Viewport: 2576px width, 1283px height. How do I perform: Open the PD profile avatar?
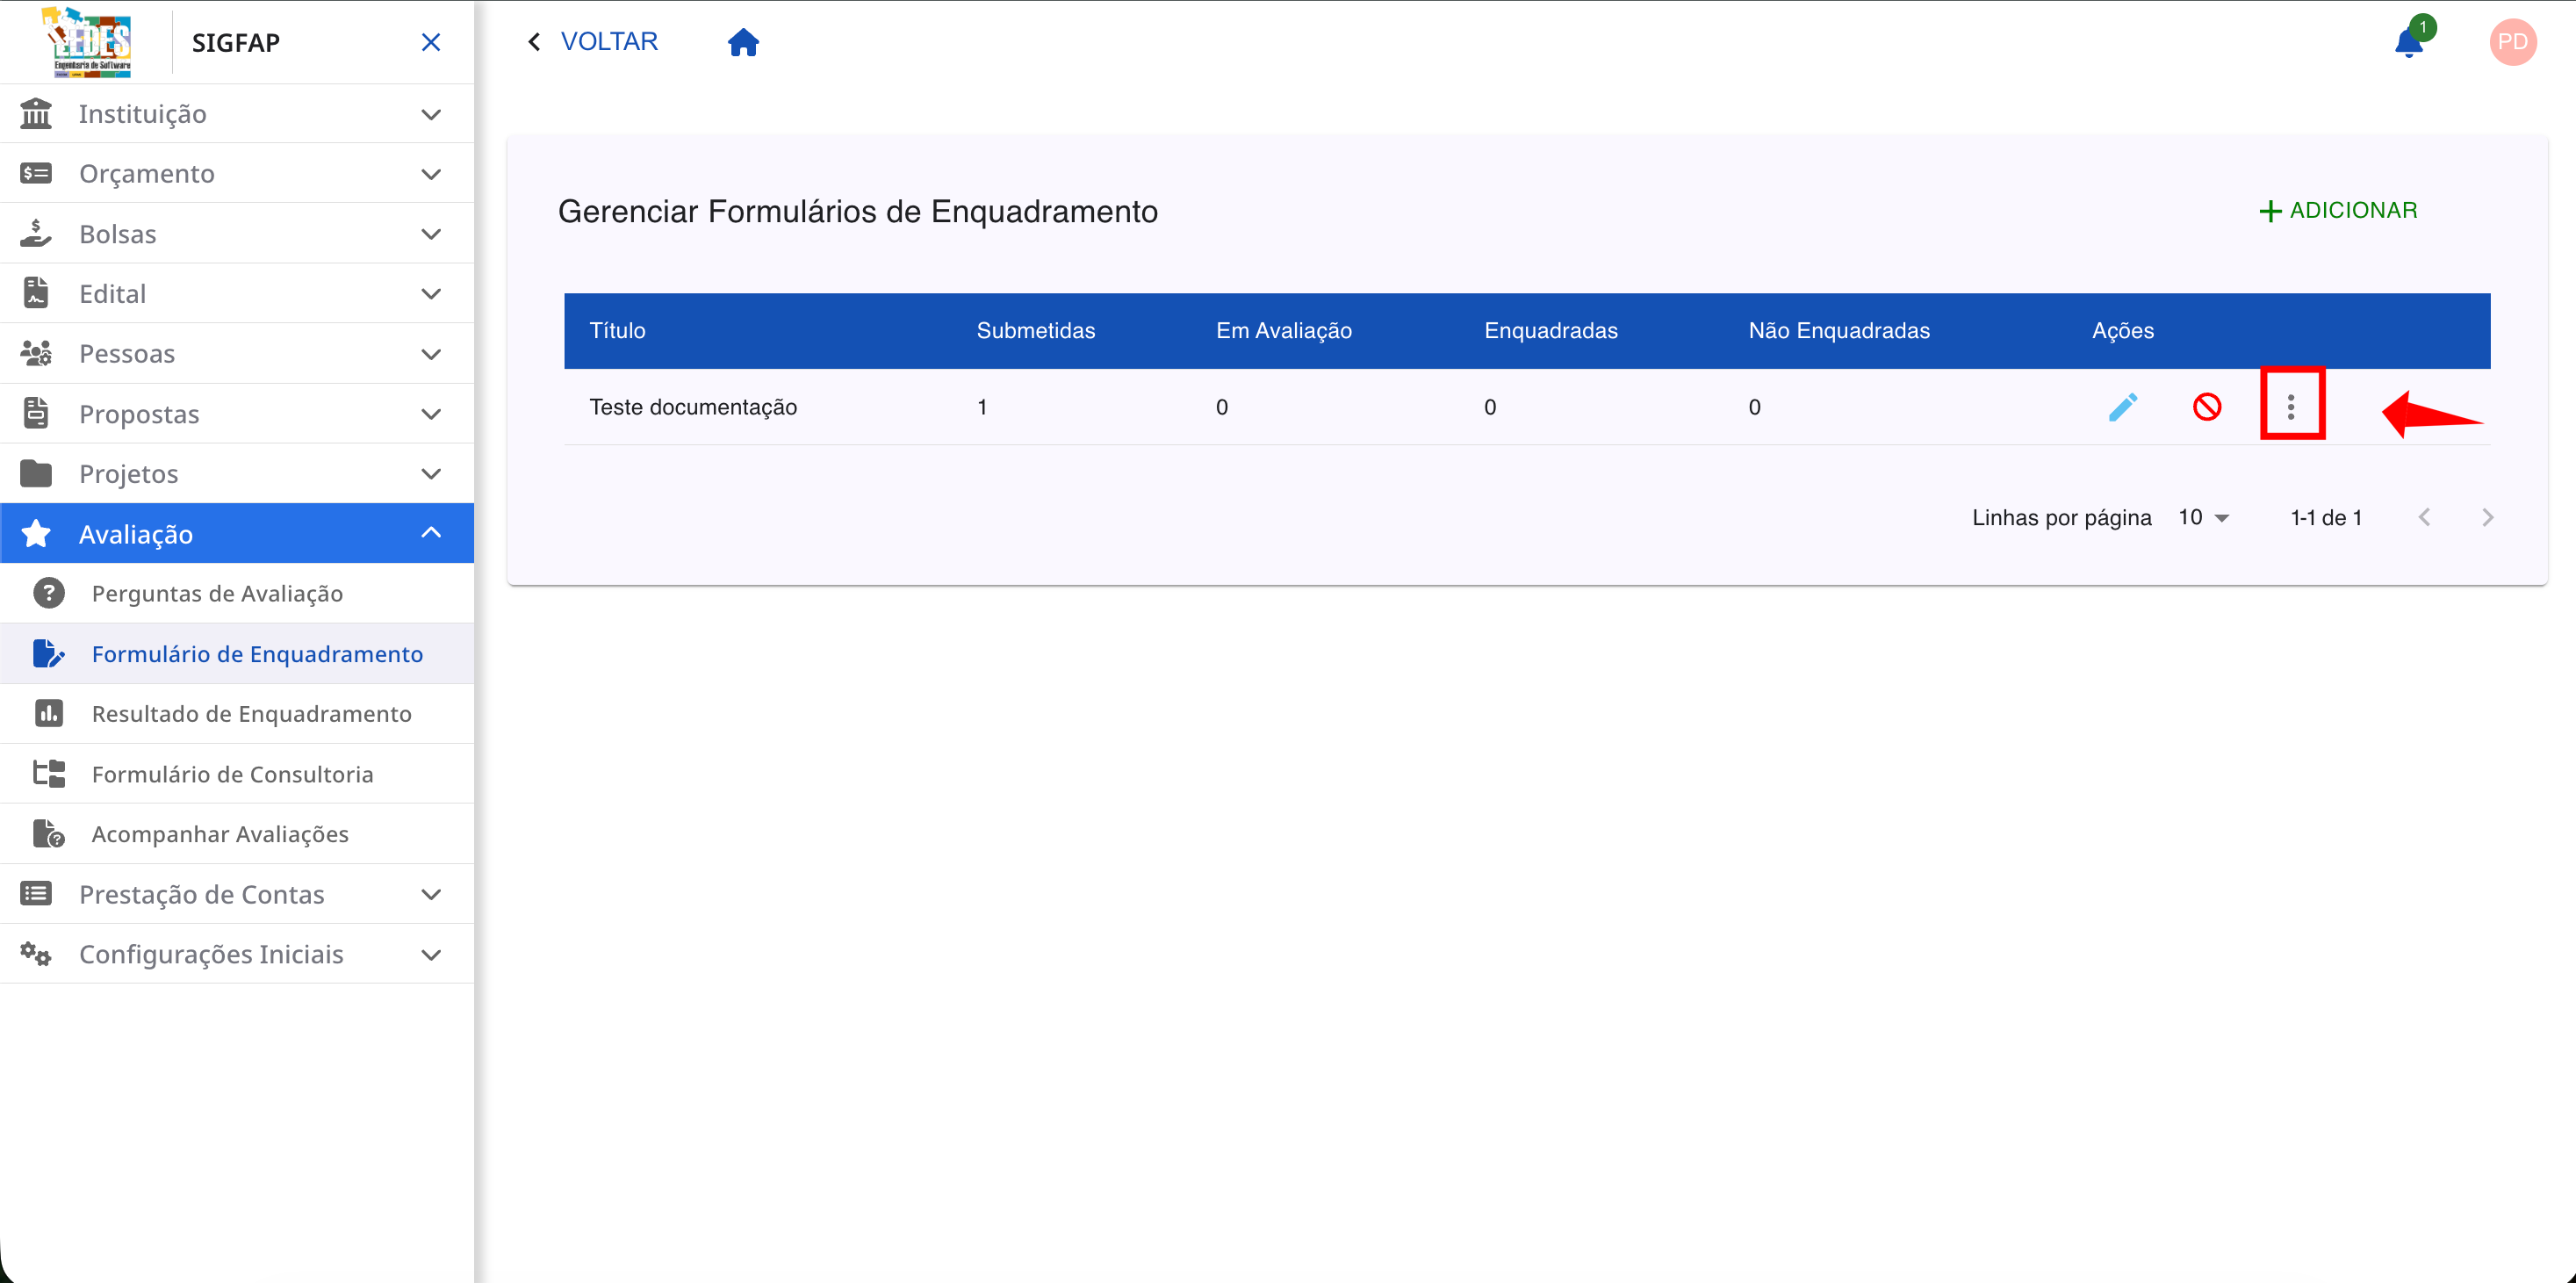[2514, 42]
